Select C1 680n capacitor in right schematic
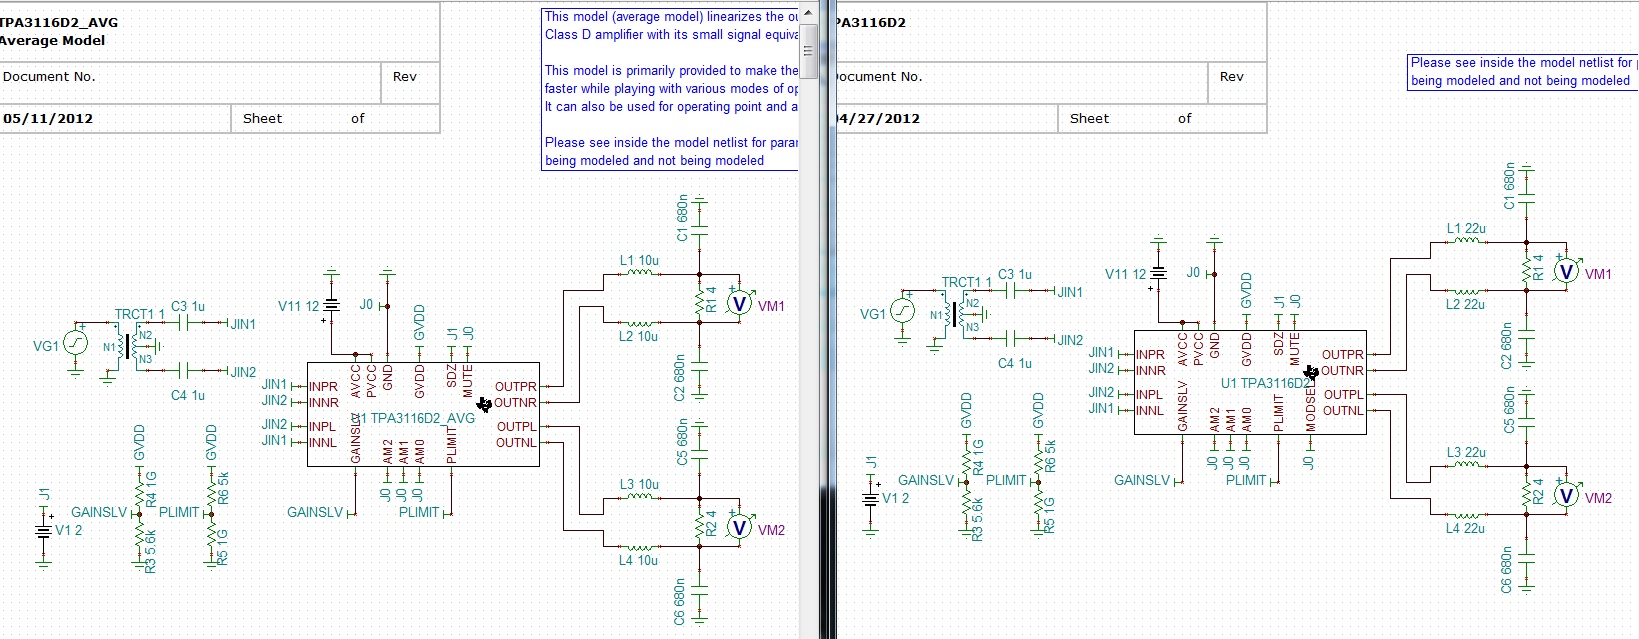The height and width of the screenshot is (639, 1639). tap(1527, 199)
